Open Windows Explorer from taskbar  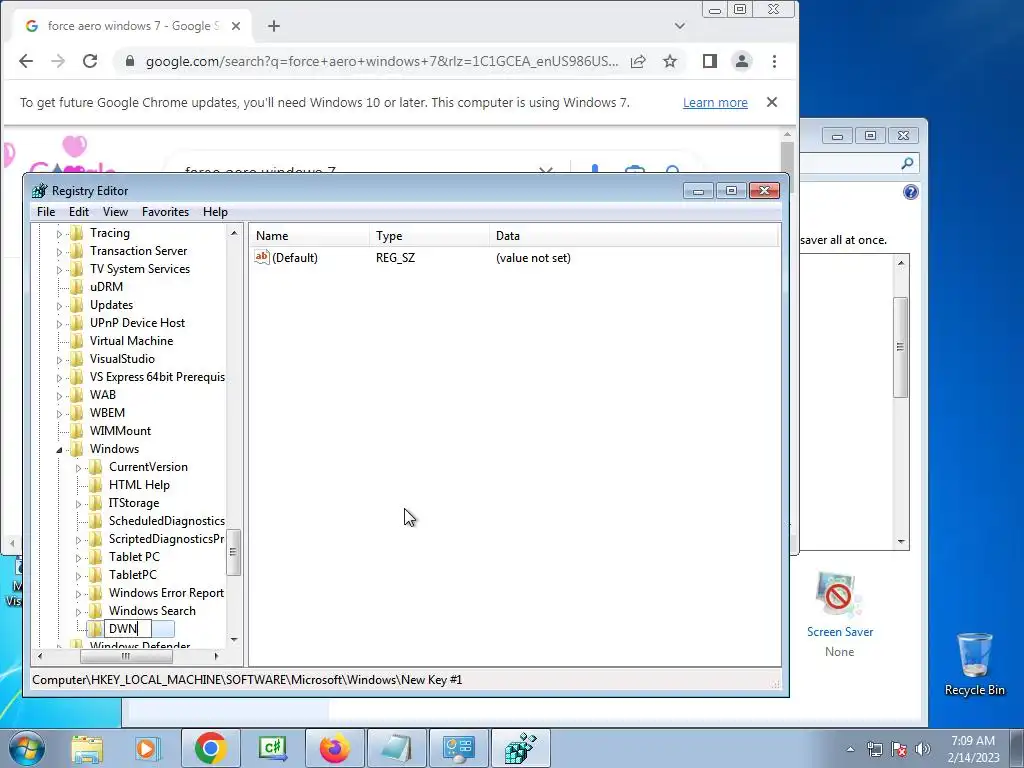click(x=87, y=748)
